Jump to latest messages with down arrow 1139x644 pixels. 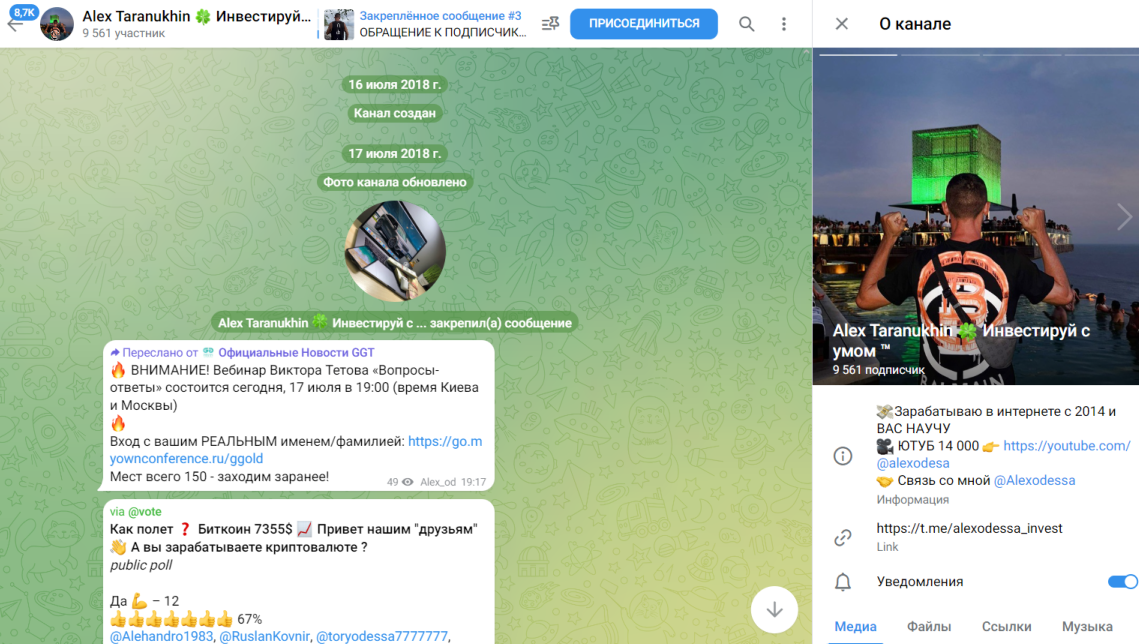coord(774,610)
